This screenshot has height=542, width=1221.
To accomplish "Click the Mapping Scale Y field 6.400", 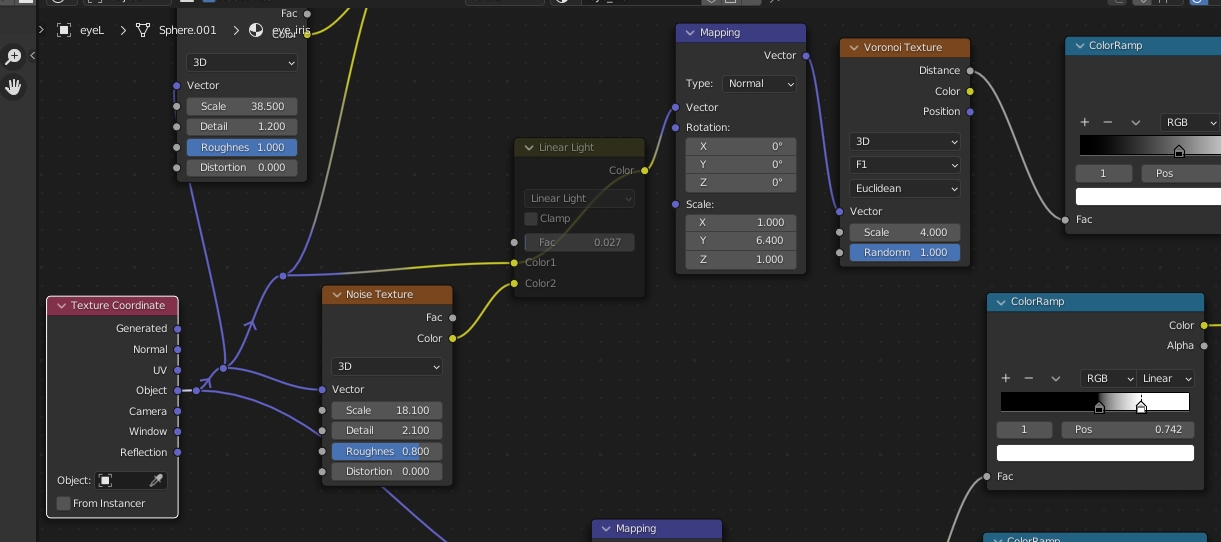I will (741, 240).
